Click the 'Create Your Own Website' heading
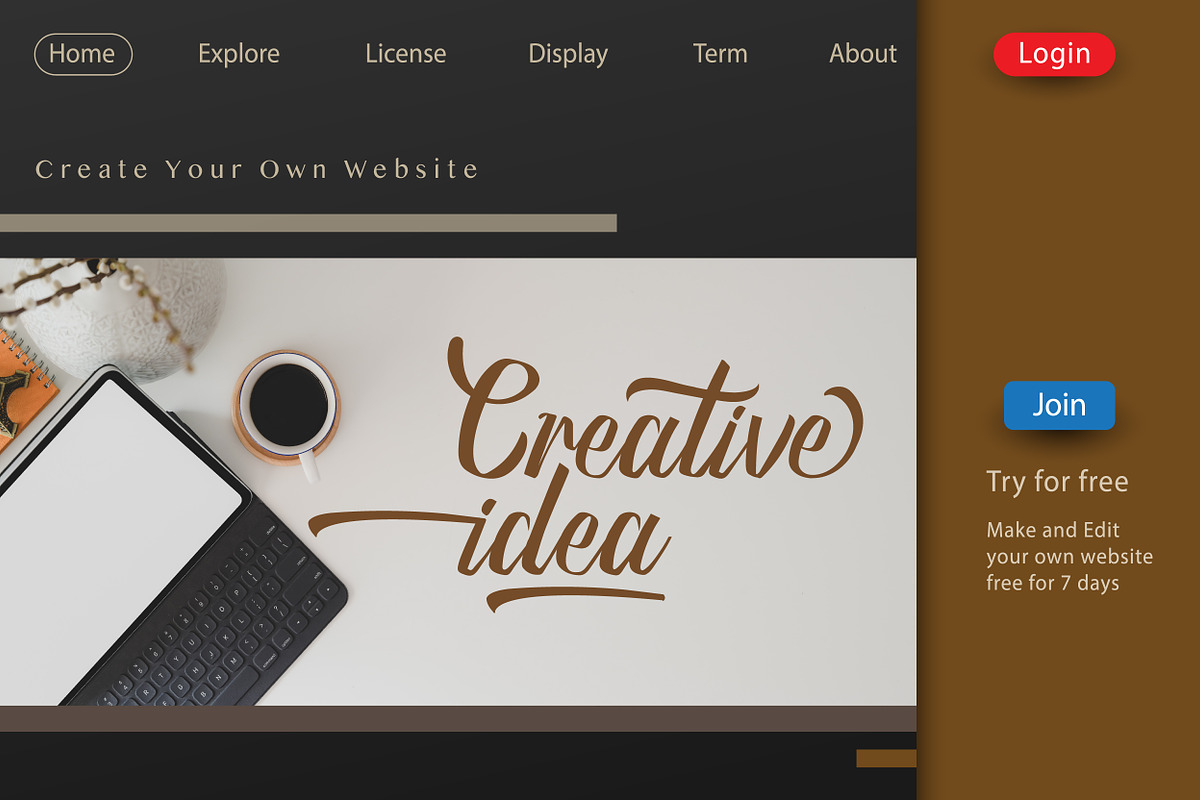Image resolution: width=1200 pixels, height=800 pixels. (x=258, y=169)
